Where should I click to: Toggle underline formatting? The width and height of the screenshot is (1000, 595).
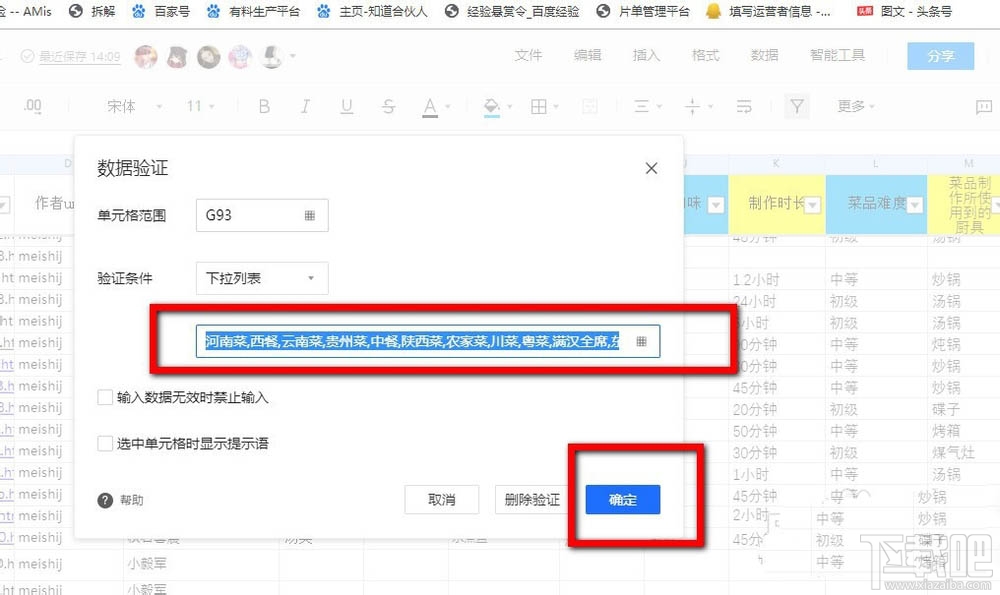(346, 106)
